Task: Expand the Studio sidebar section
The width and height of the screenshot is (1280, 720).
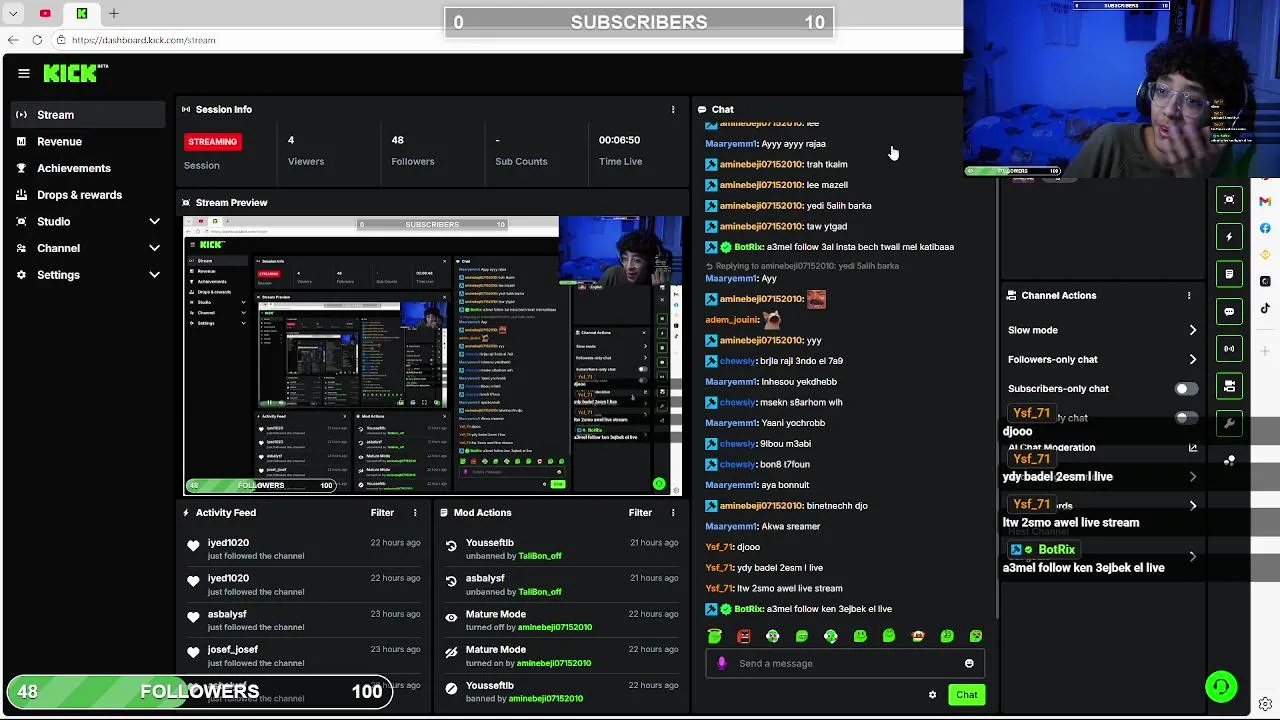Action: pos(154,221)
